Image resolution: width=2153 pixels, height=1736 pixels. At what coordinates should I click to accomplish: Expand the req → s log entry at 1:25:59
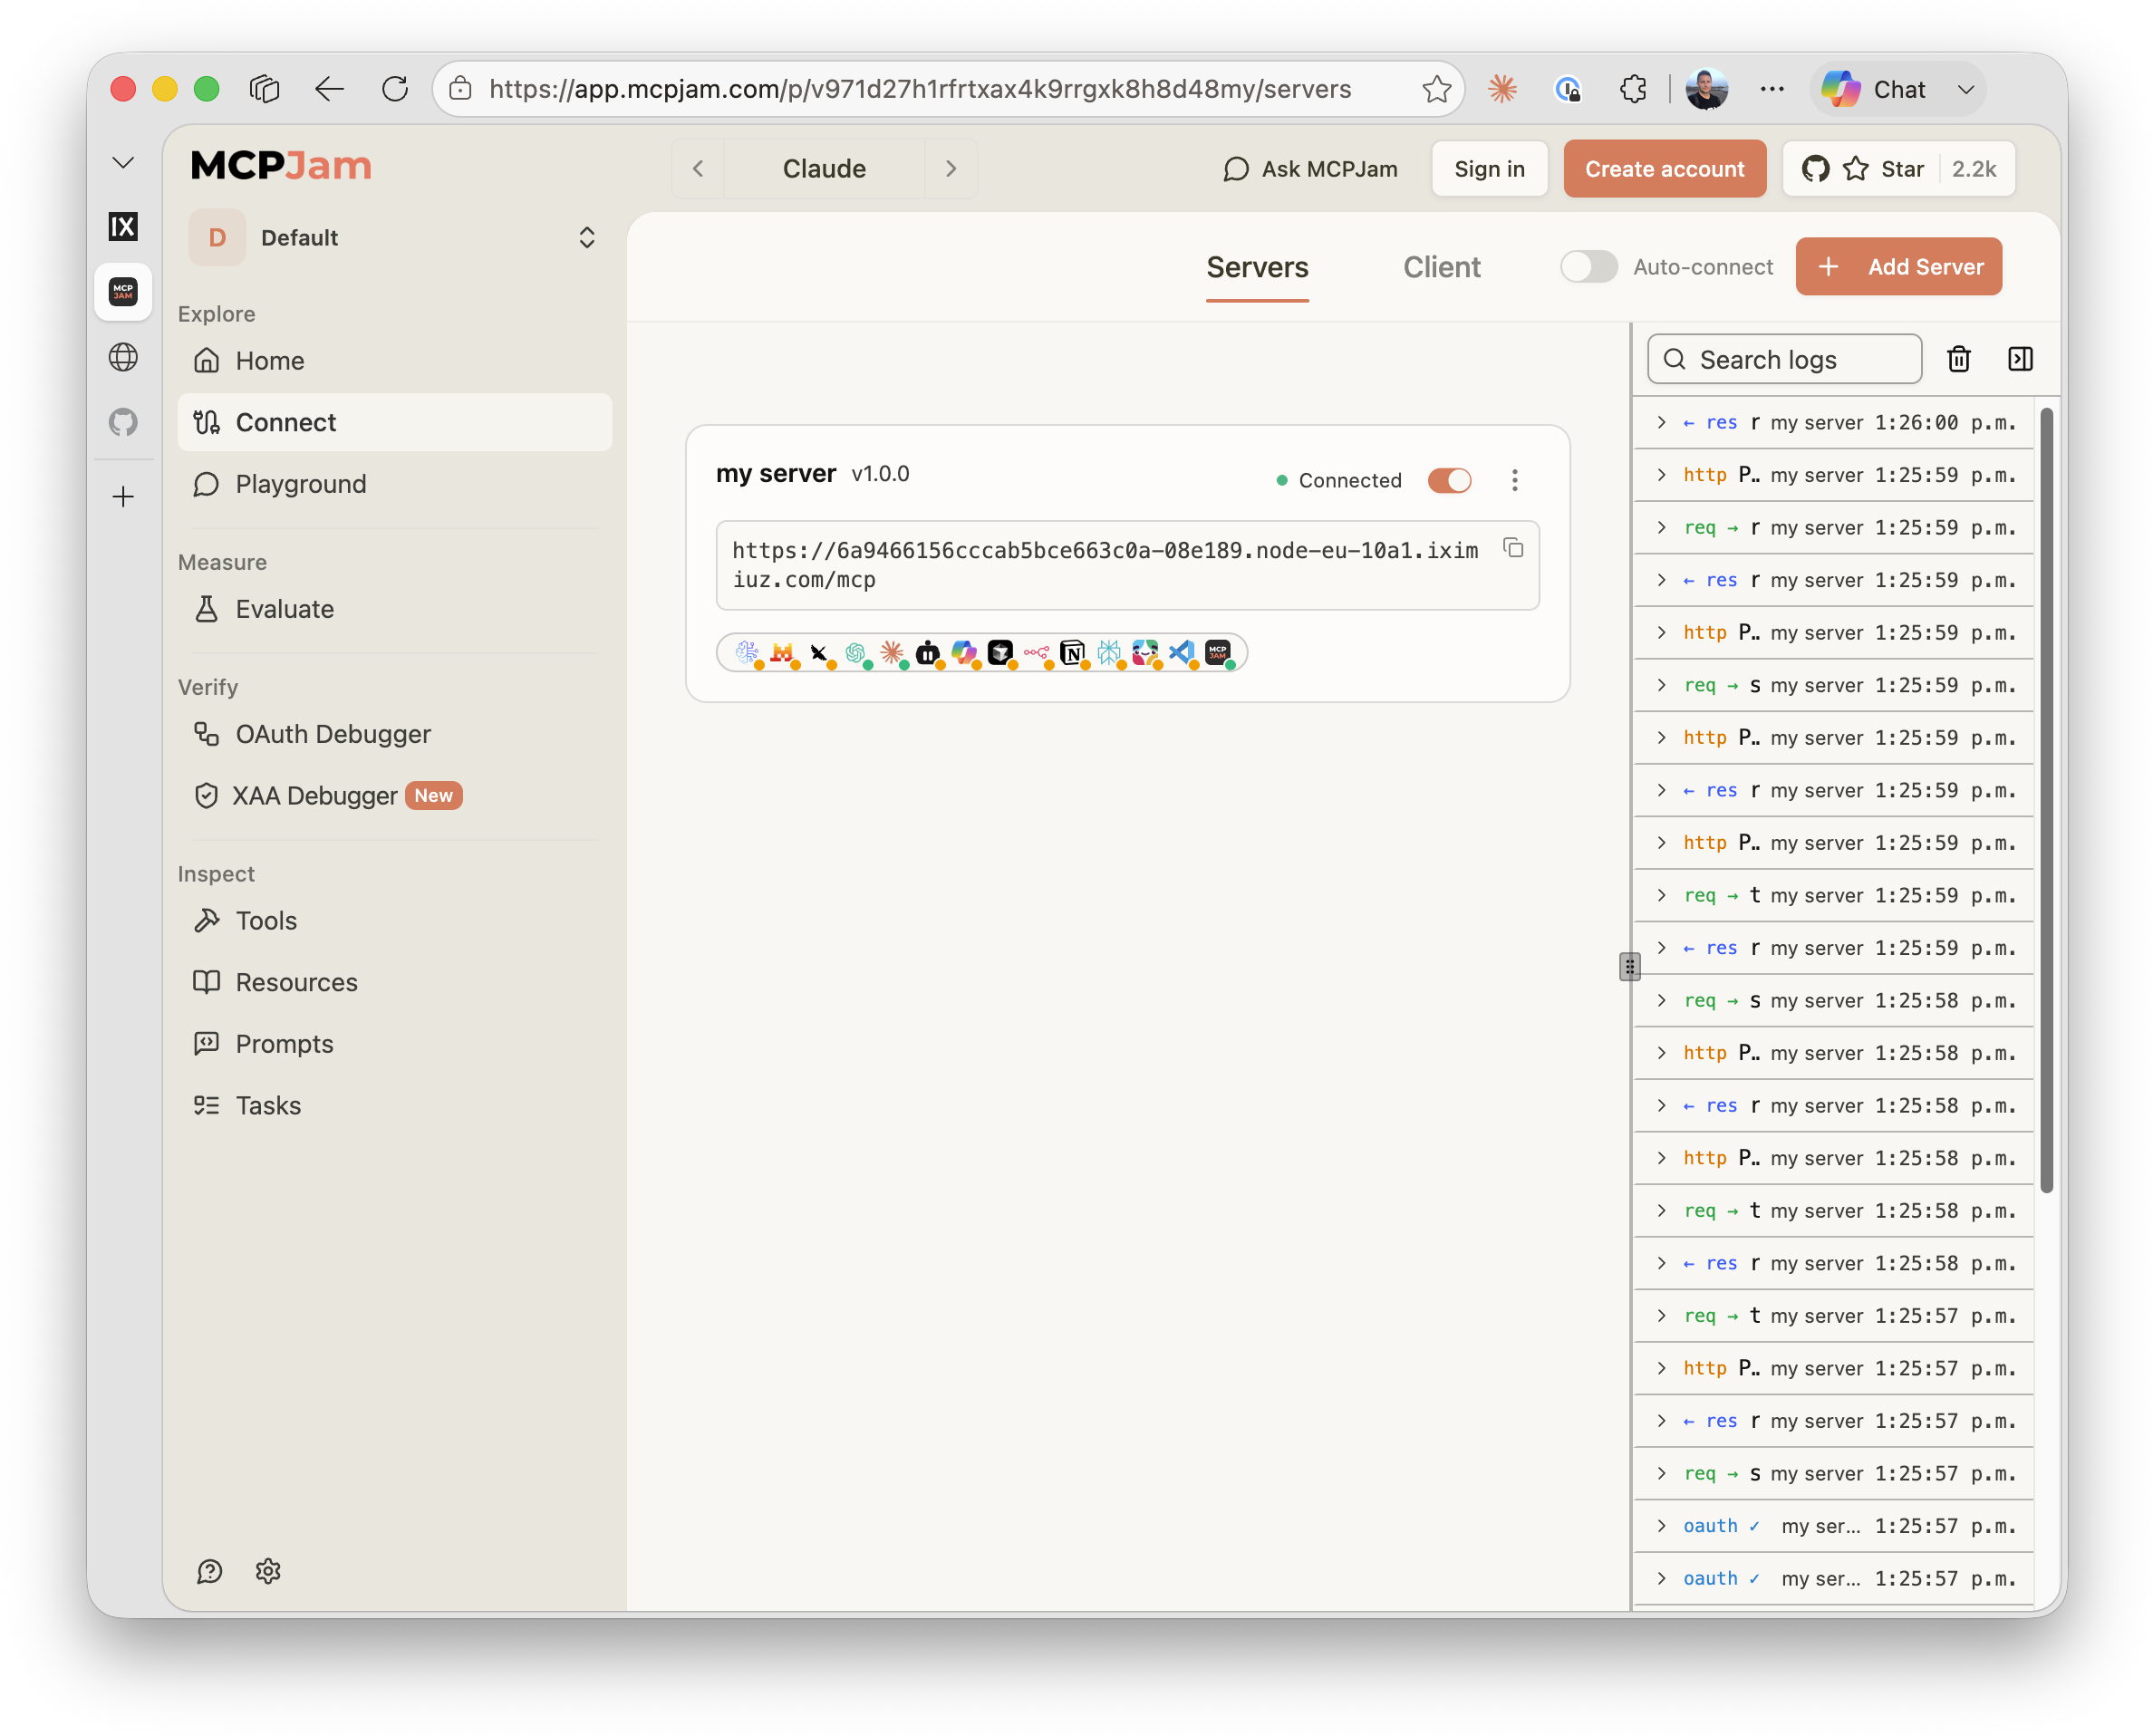tap(1834, 685)
